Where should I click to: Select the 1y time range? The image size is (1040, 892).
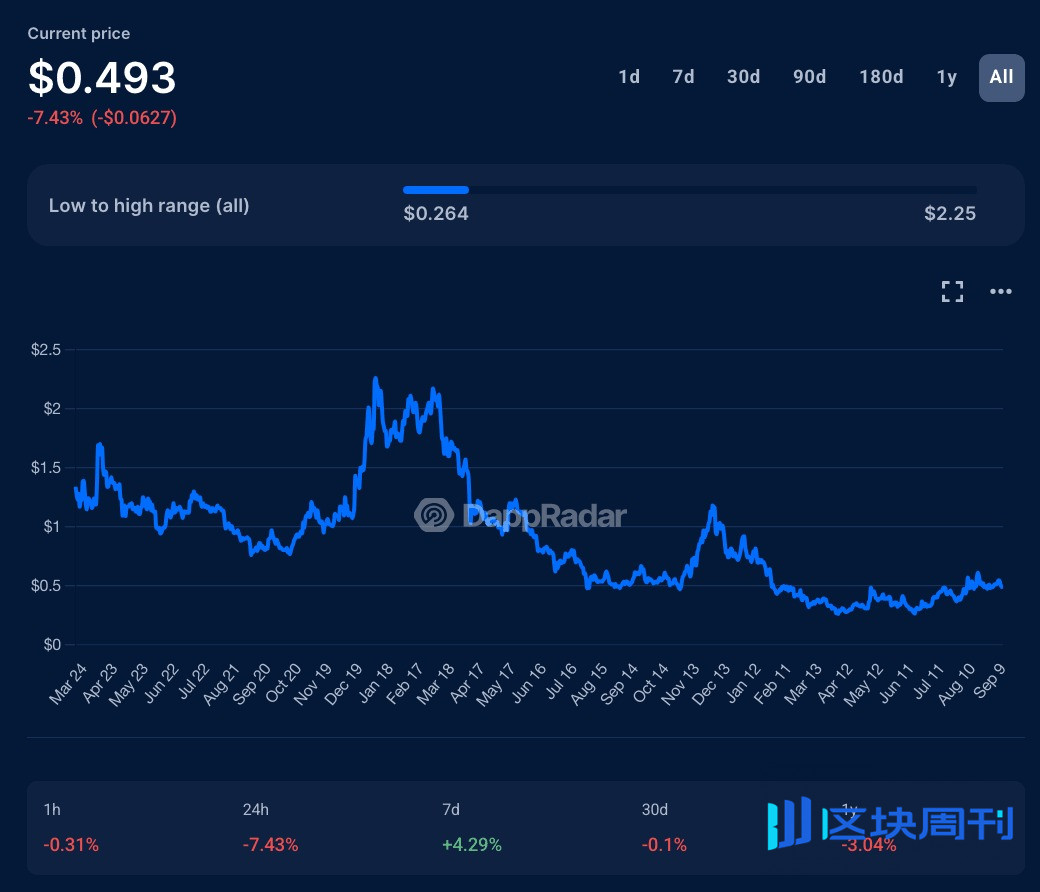946,77
